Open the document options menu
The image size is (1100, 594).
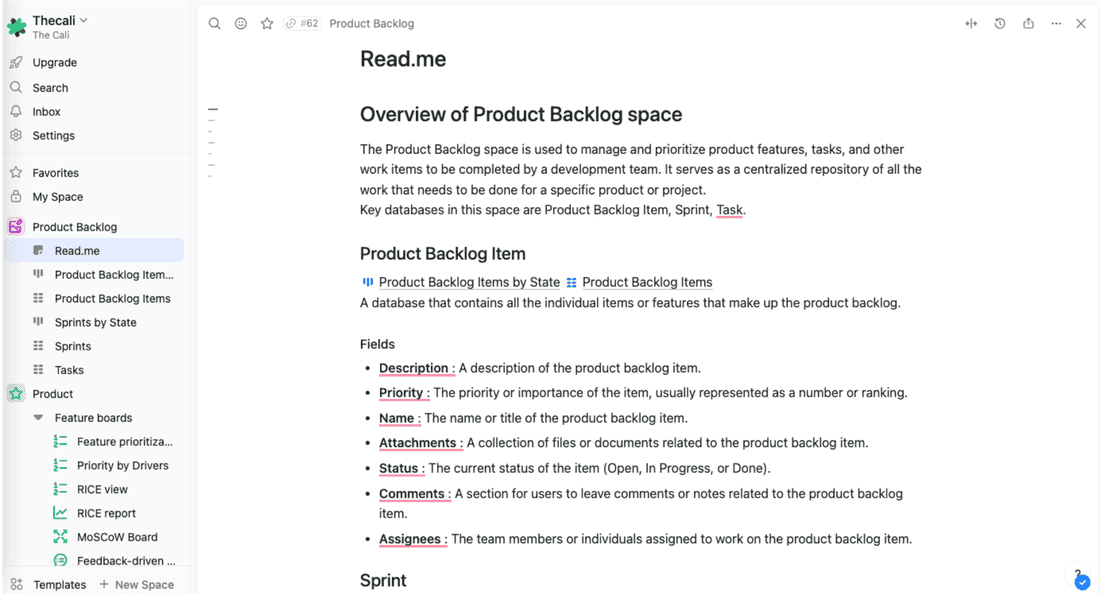[1055, 23]
